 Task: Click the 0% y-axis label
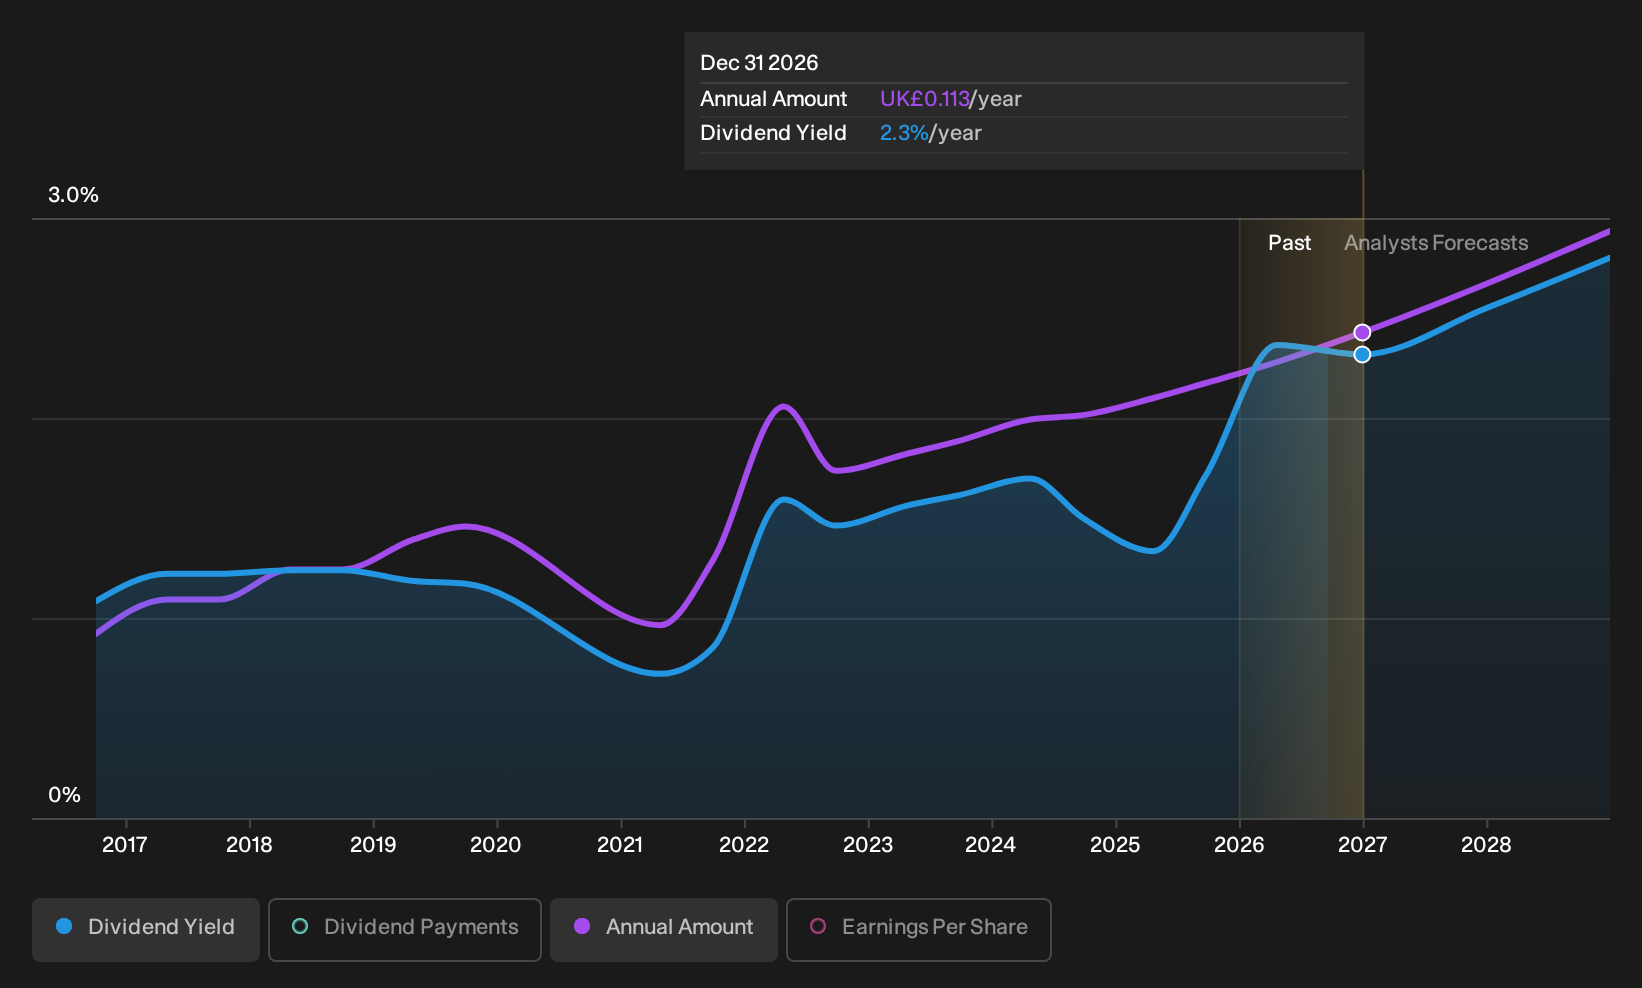click(x=64, y=795)
